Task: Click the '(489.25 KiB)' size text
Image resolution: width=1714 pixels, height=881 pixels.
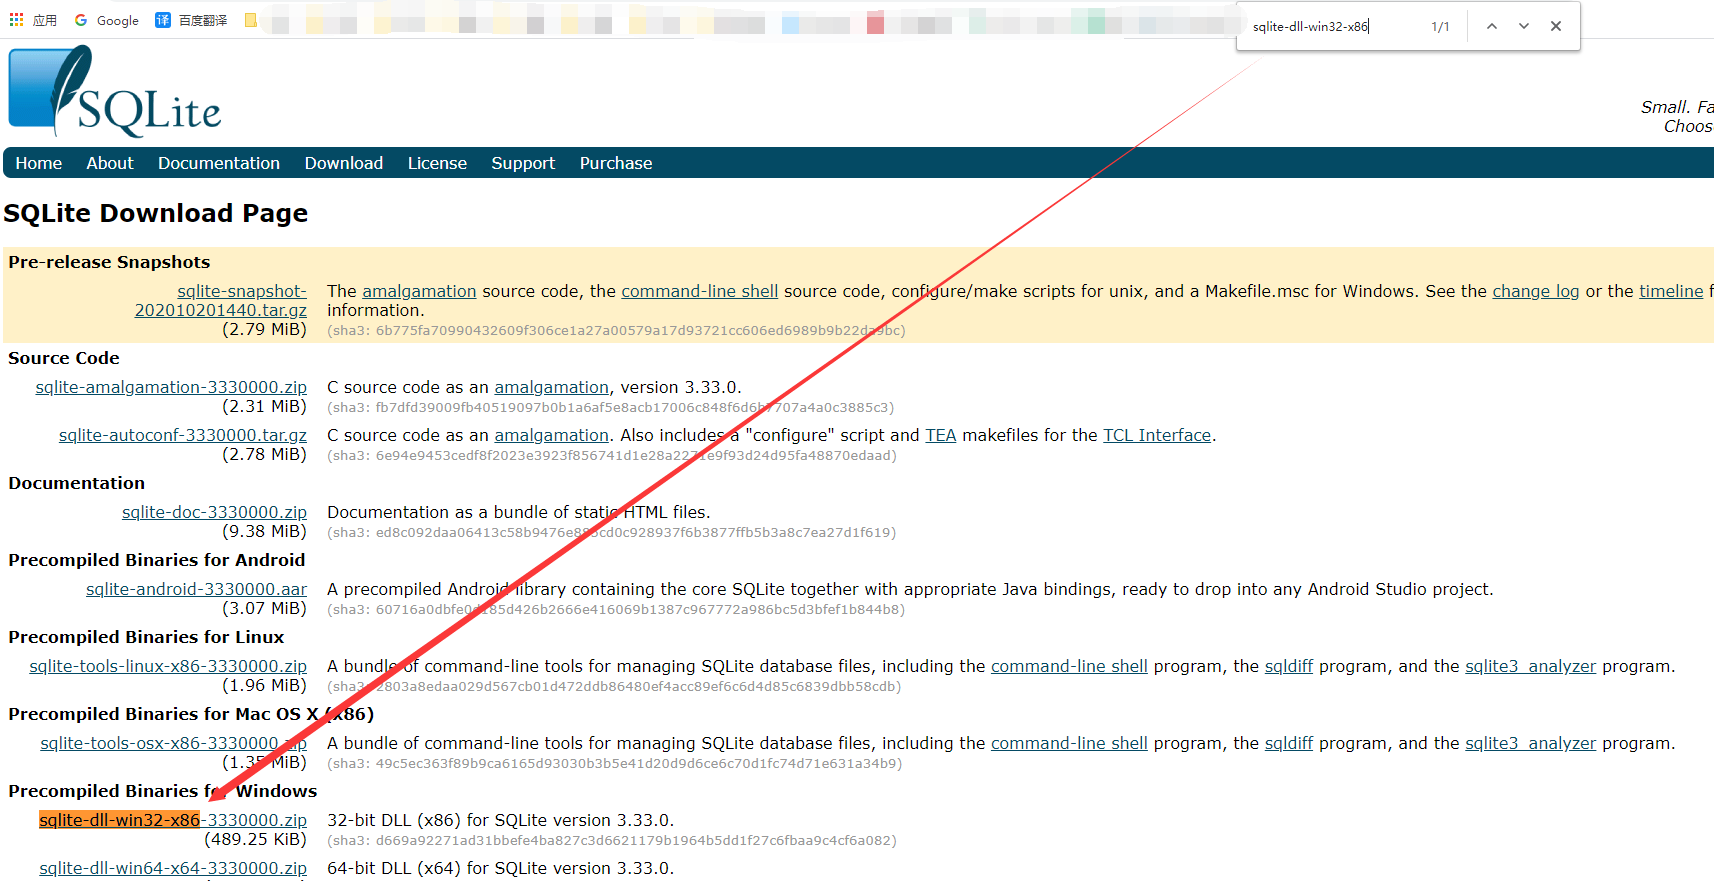Action: (x=255, y=839)
